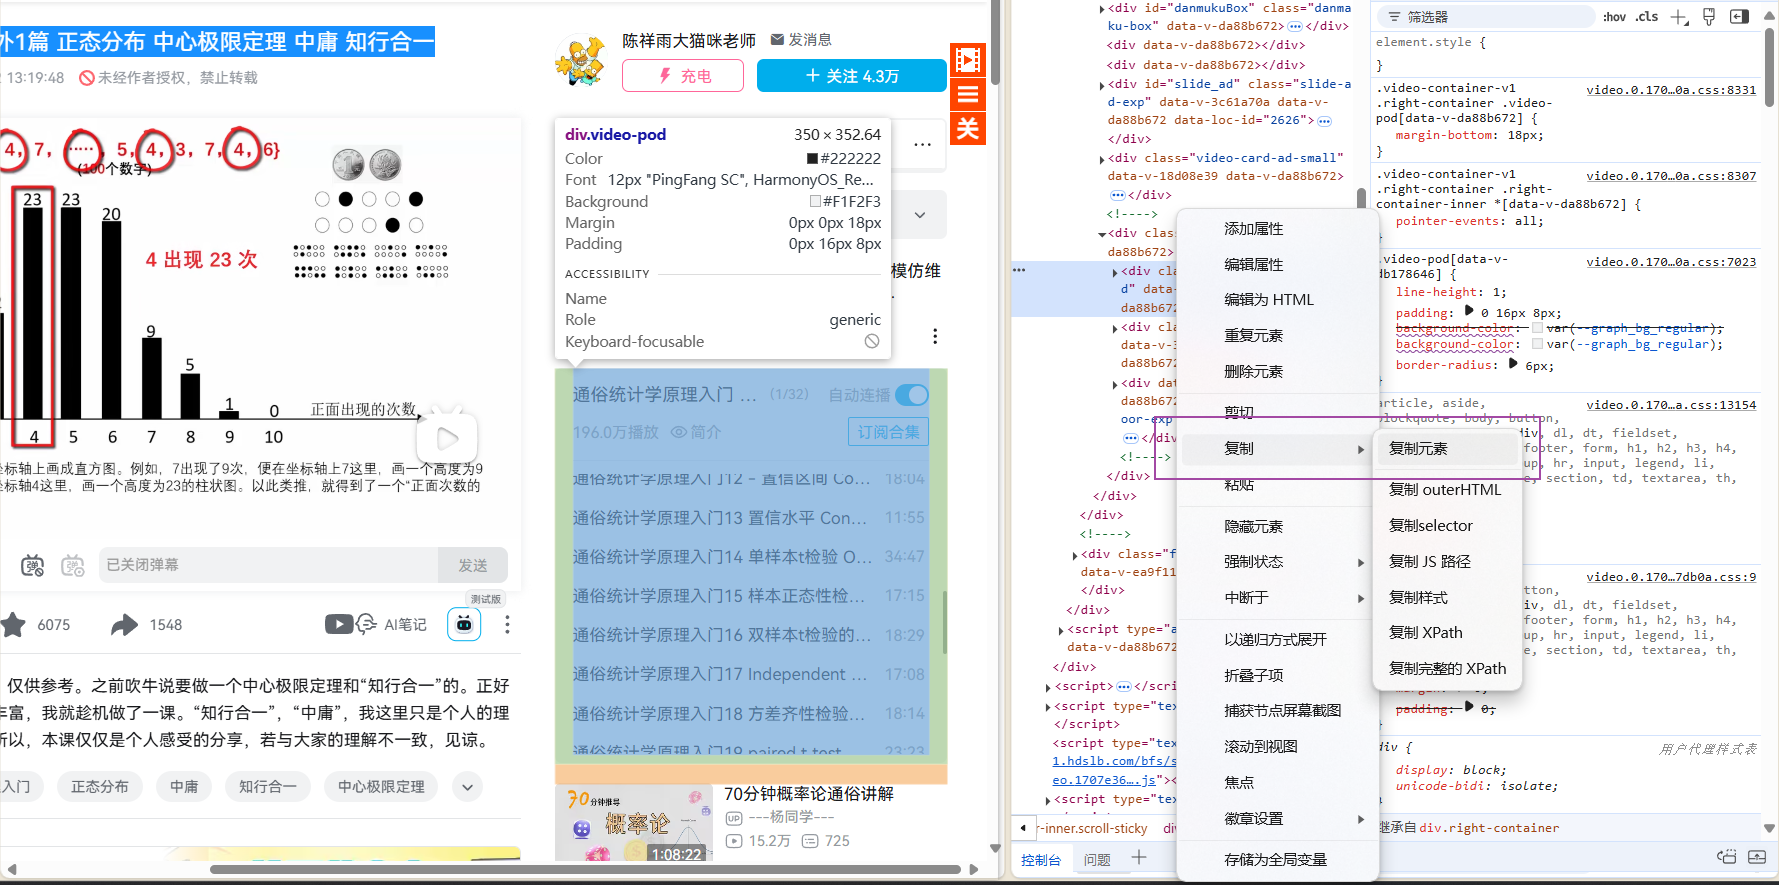Viewport: 1779px width, 885px height.
Task: Click the star favorite icon
Action: pos(14,625)
